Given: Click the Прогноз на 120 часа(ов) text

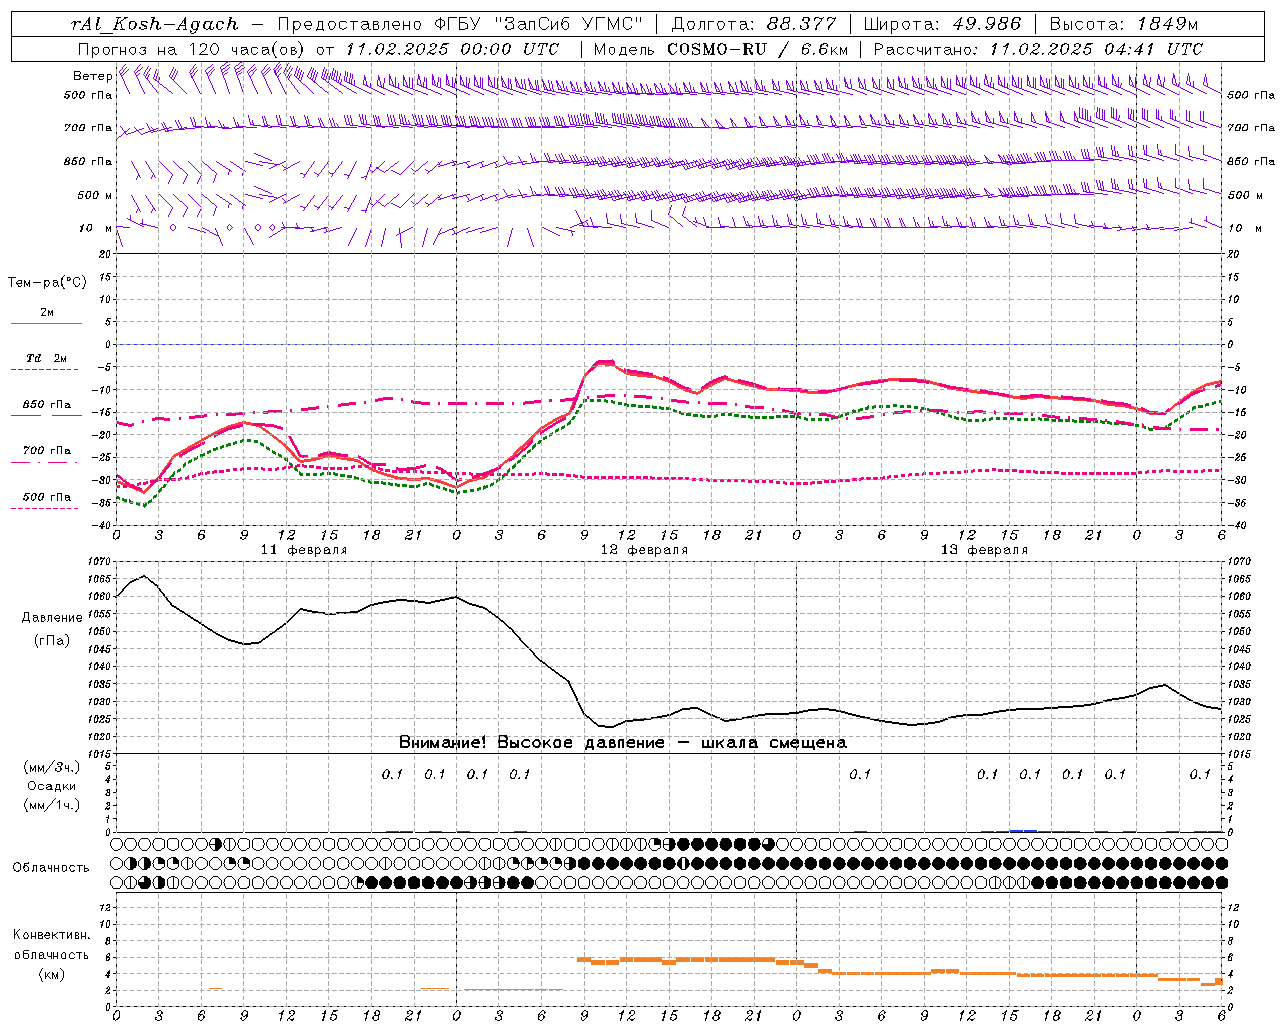Looking at the screenshot, I should point(192,48).
